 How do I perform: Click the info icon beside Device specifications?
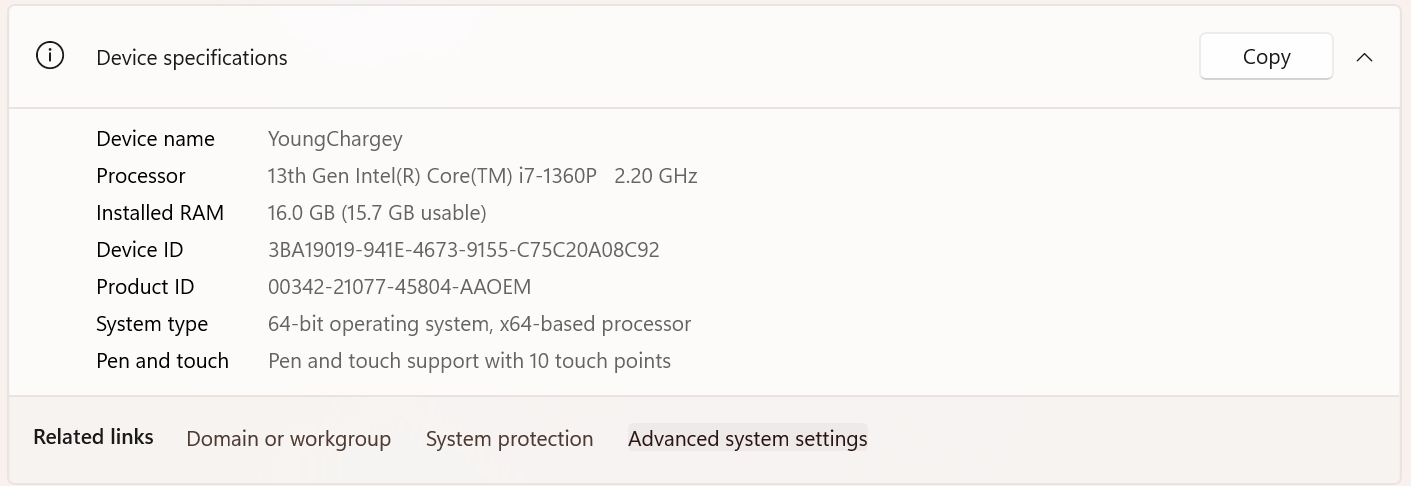pos(49,56)
